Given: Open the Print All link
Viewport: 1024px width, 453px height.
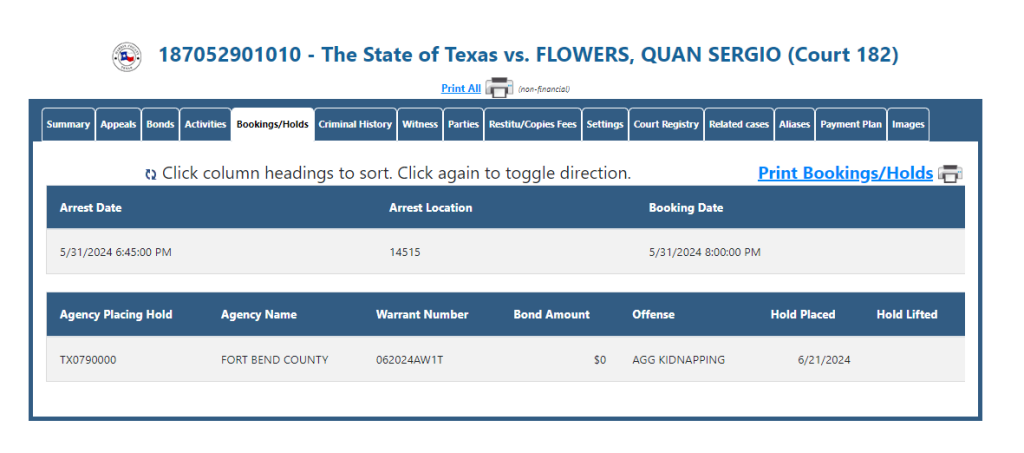Looking at the screenshot, I should (x=461, y=88).
